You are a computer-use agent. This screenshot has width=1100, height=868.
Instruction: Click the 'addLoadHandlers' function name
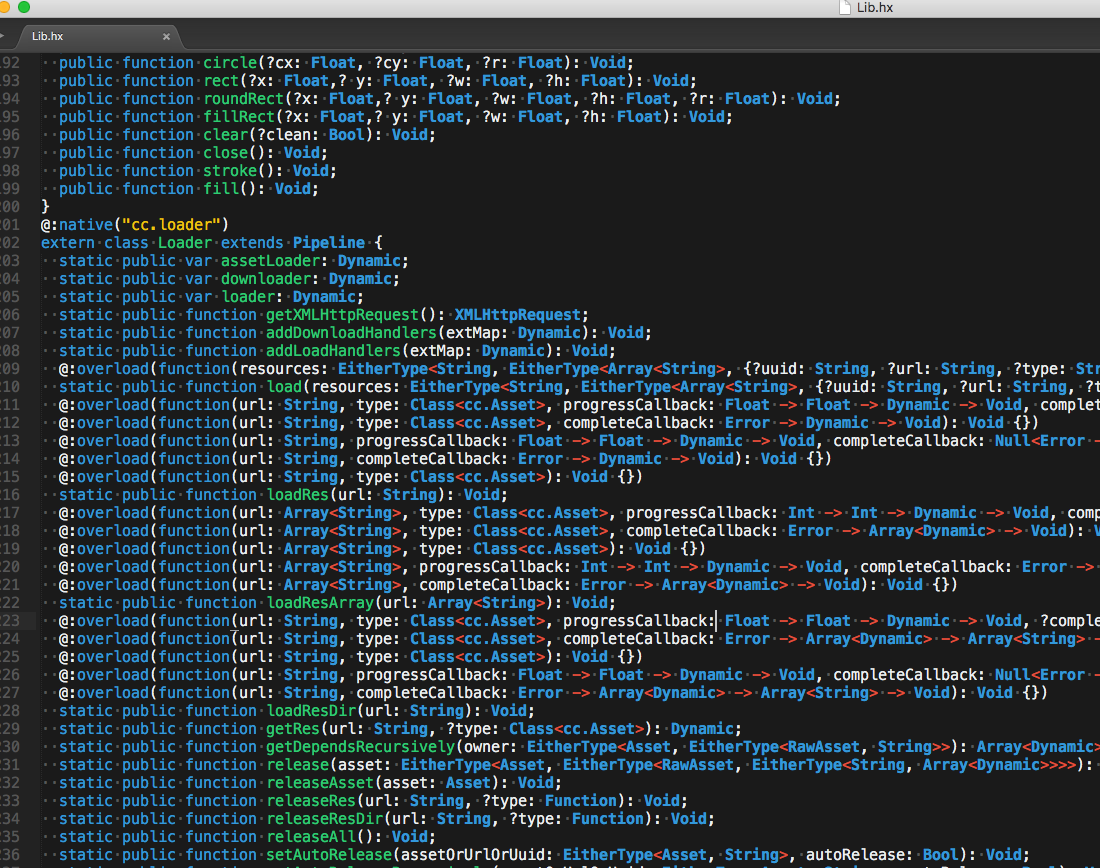point(333,351)
